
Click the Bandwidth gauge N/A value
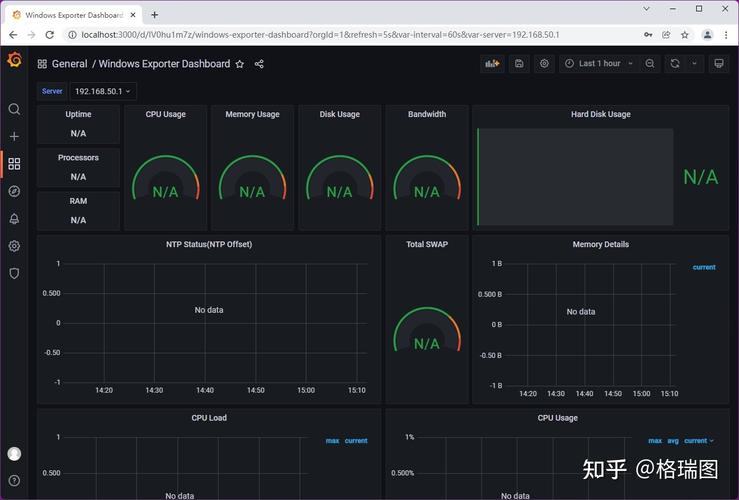pyautogui.click(x=427, y=192)
